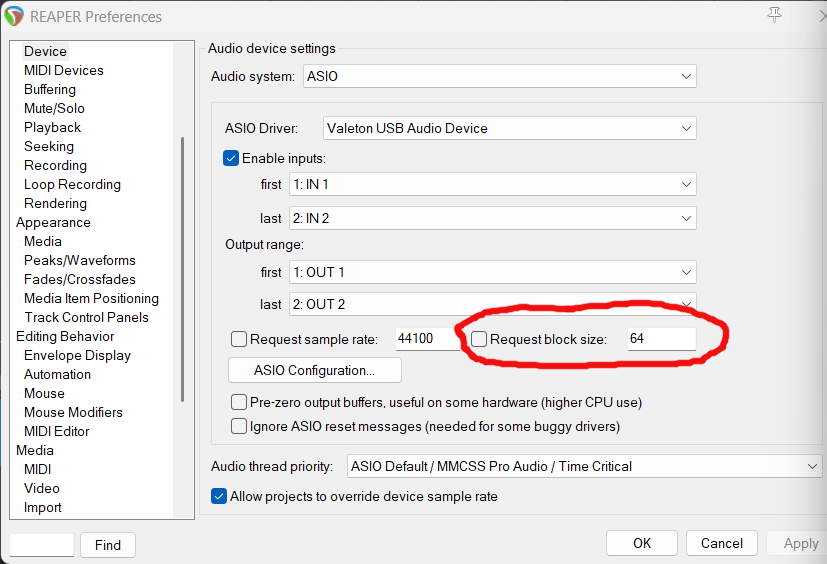Screen dimensions: 827x564
Task: Select Envelope Display preferences page
Action: click(x=77, y=355)
